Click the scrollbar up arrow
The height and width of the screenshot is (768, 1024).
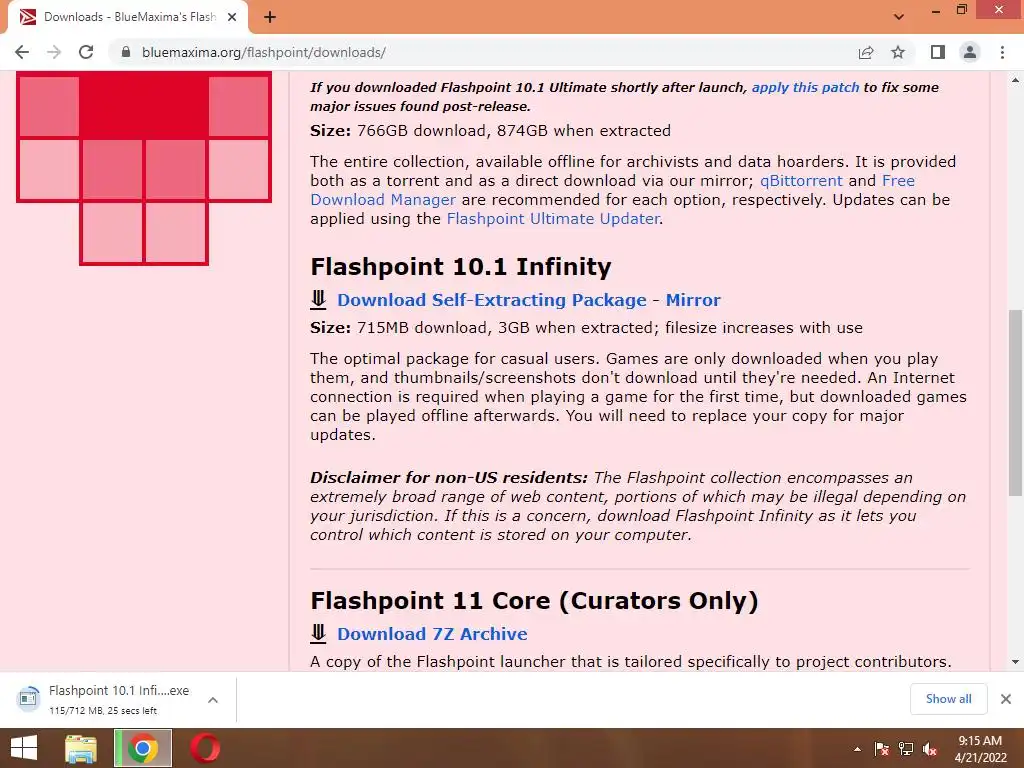[x=1015, y=80]
